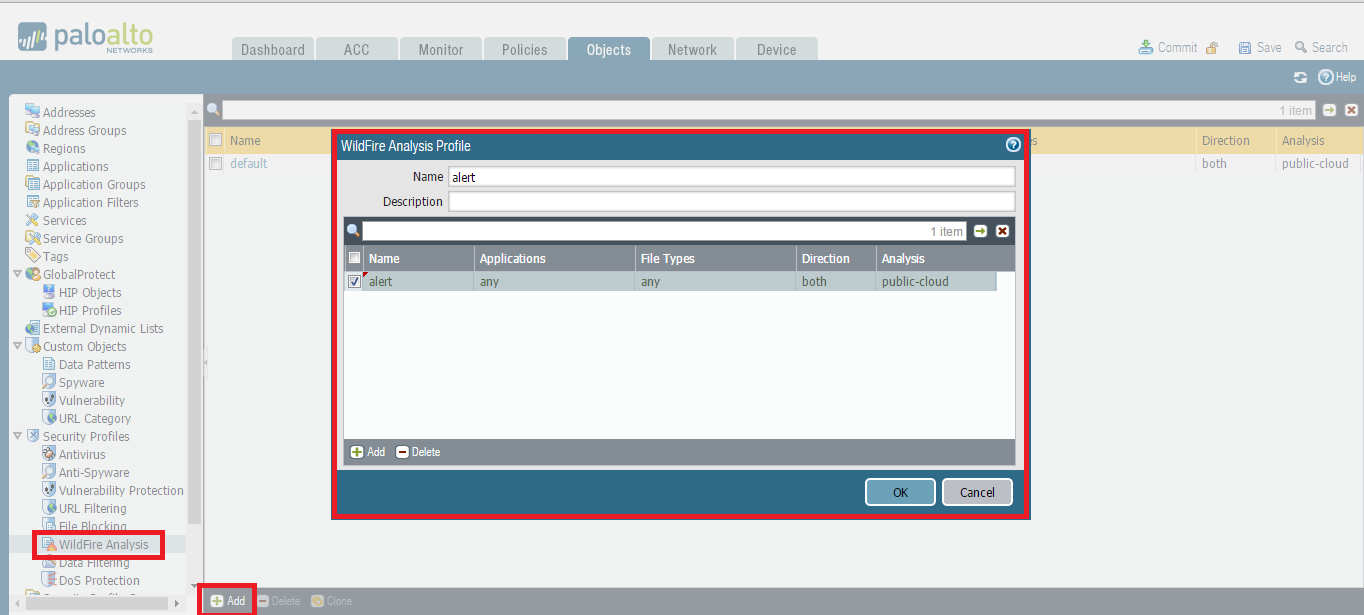The width and height of the screenshot is (1364, 615).
Task: Click the dialog help question icon
Action: (1013, 145)
